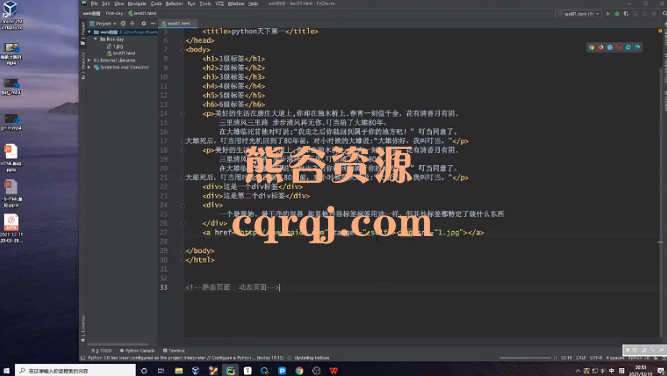
Task: Close test01.html editor tab
Action: point(194,23)
